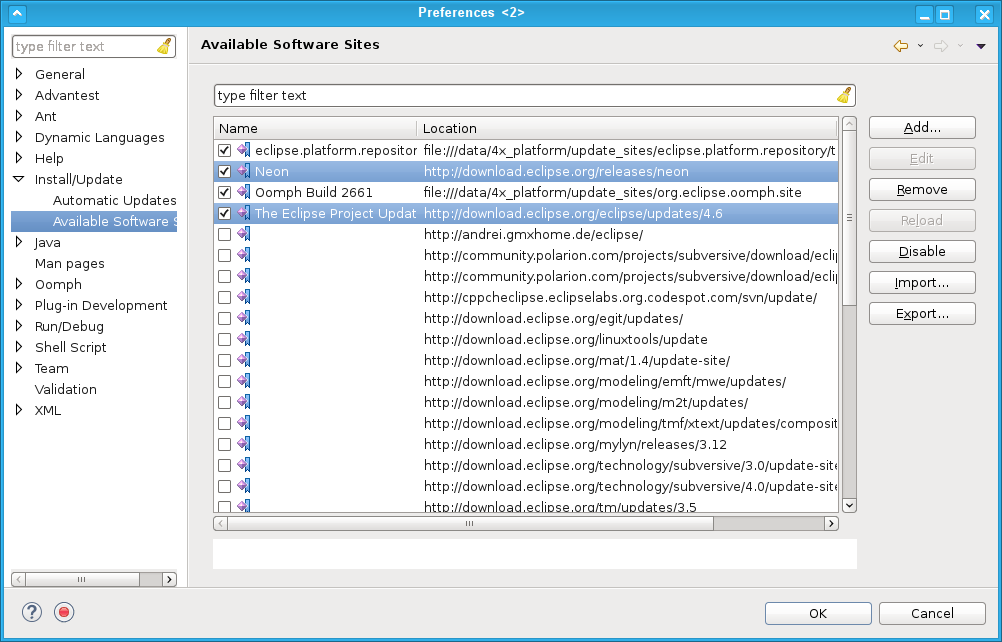This screenshot has width=1002, height=642.
Task: Click the sites table vertical scrollbar thumb
Action: pyautogui.click(x=849, y=218)
